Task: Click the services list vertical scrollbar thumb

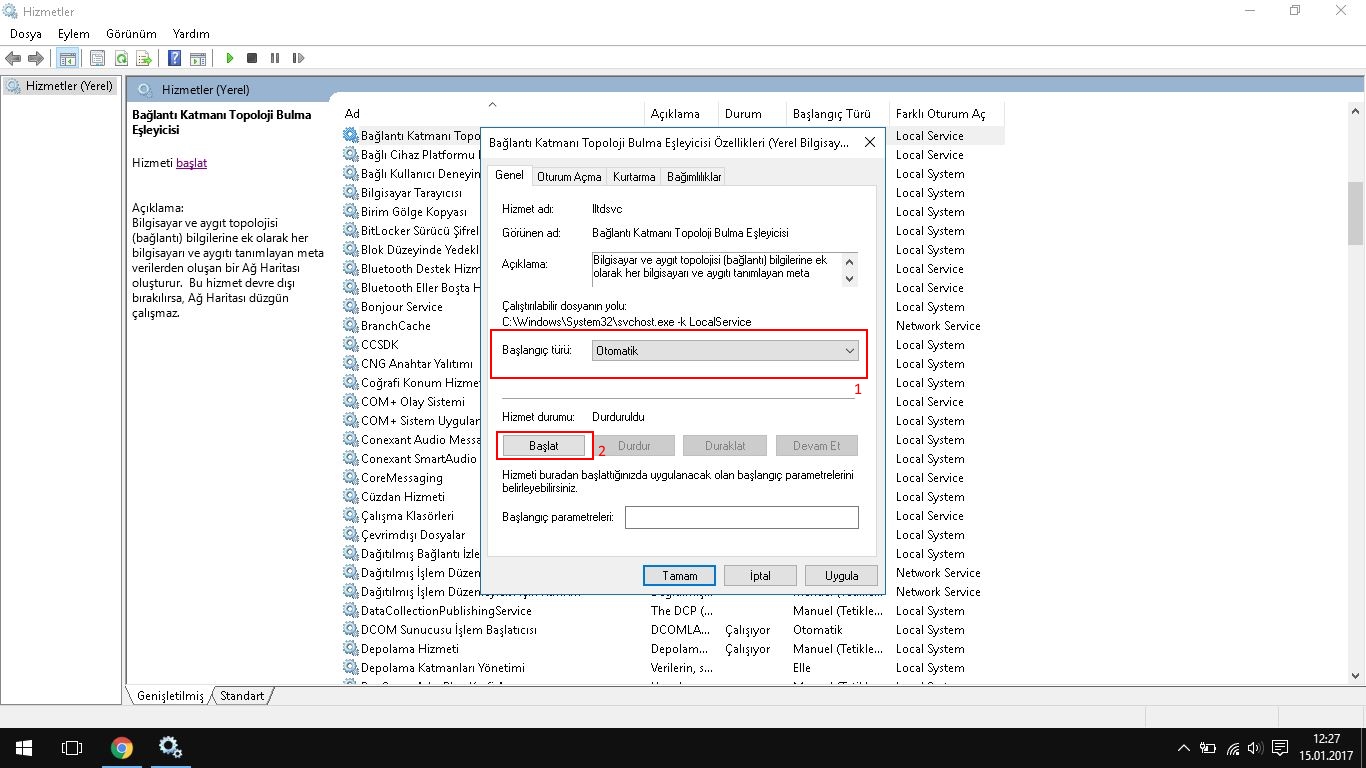Action: (x=1356, y=213)
